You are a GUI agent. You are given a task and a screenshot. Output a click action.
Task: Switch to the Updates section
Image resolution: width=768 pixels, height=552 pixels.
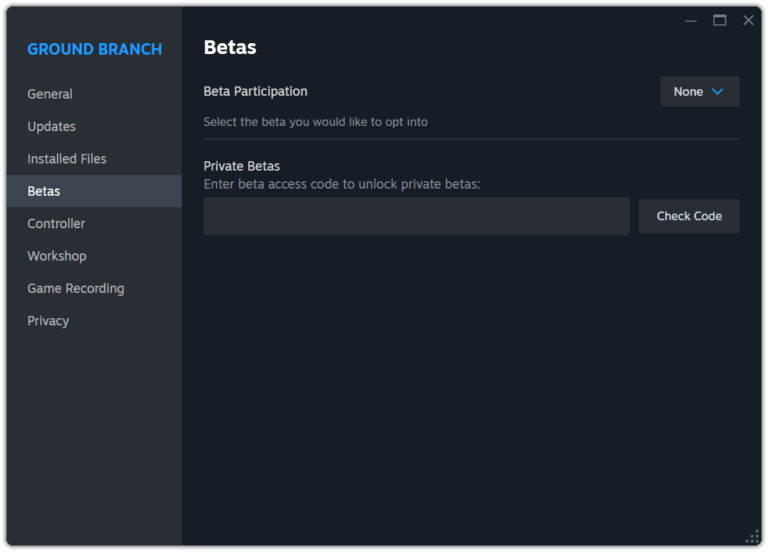[52, 126]
